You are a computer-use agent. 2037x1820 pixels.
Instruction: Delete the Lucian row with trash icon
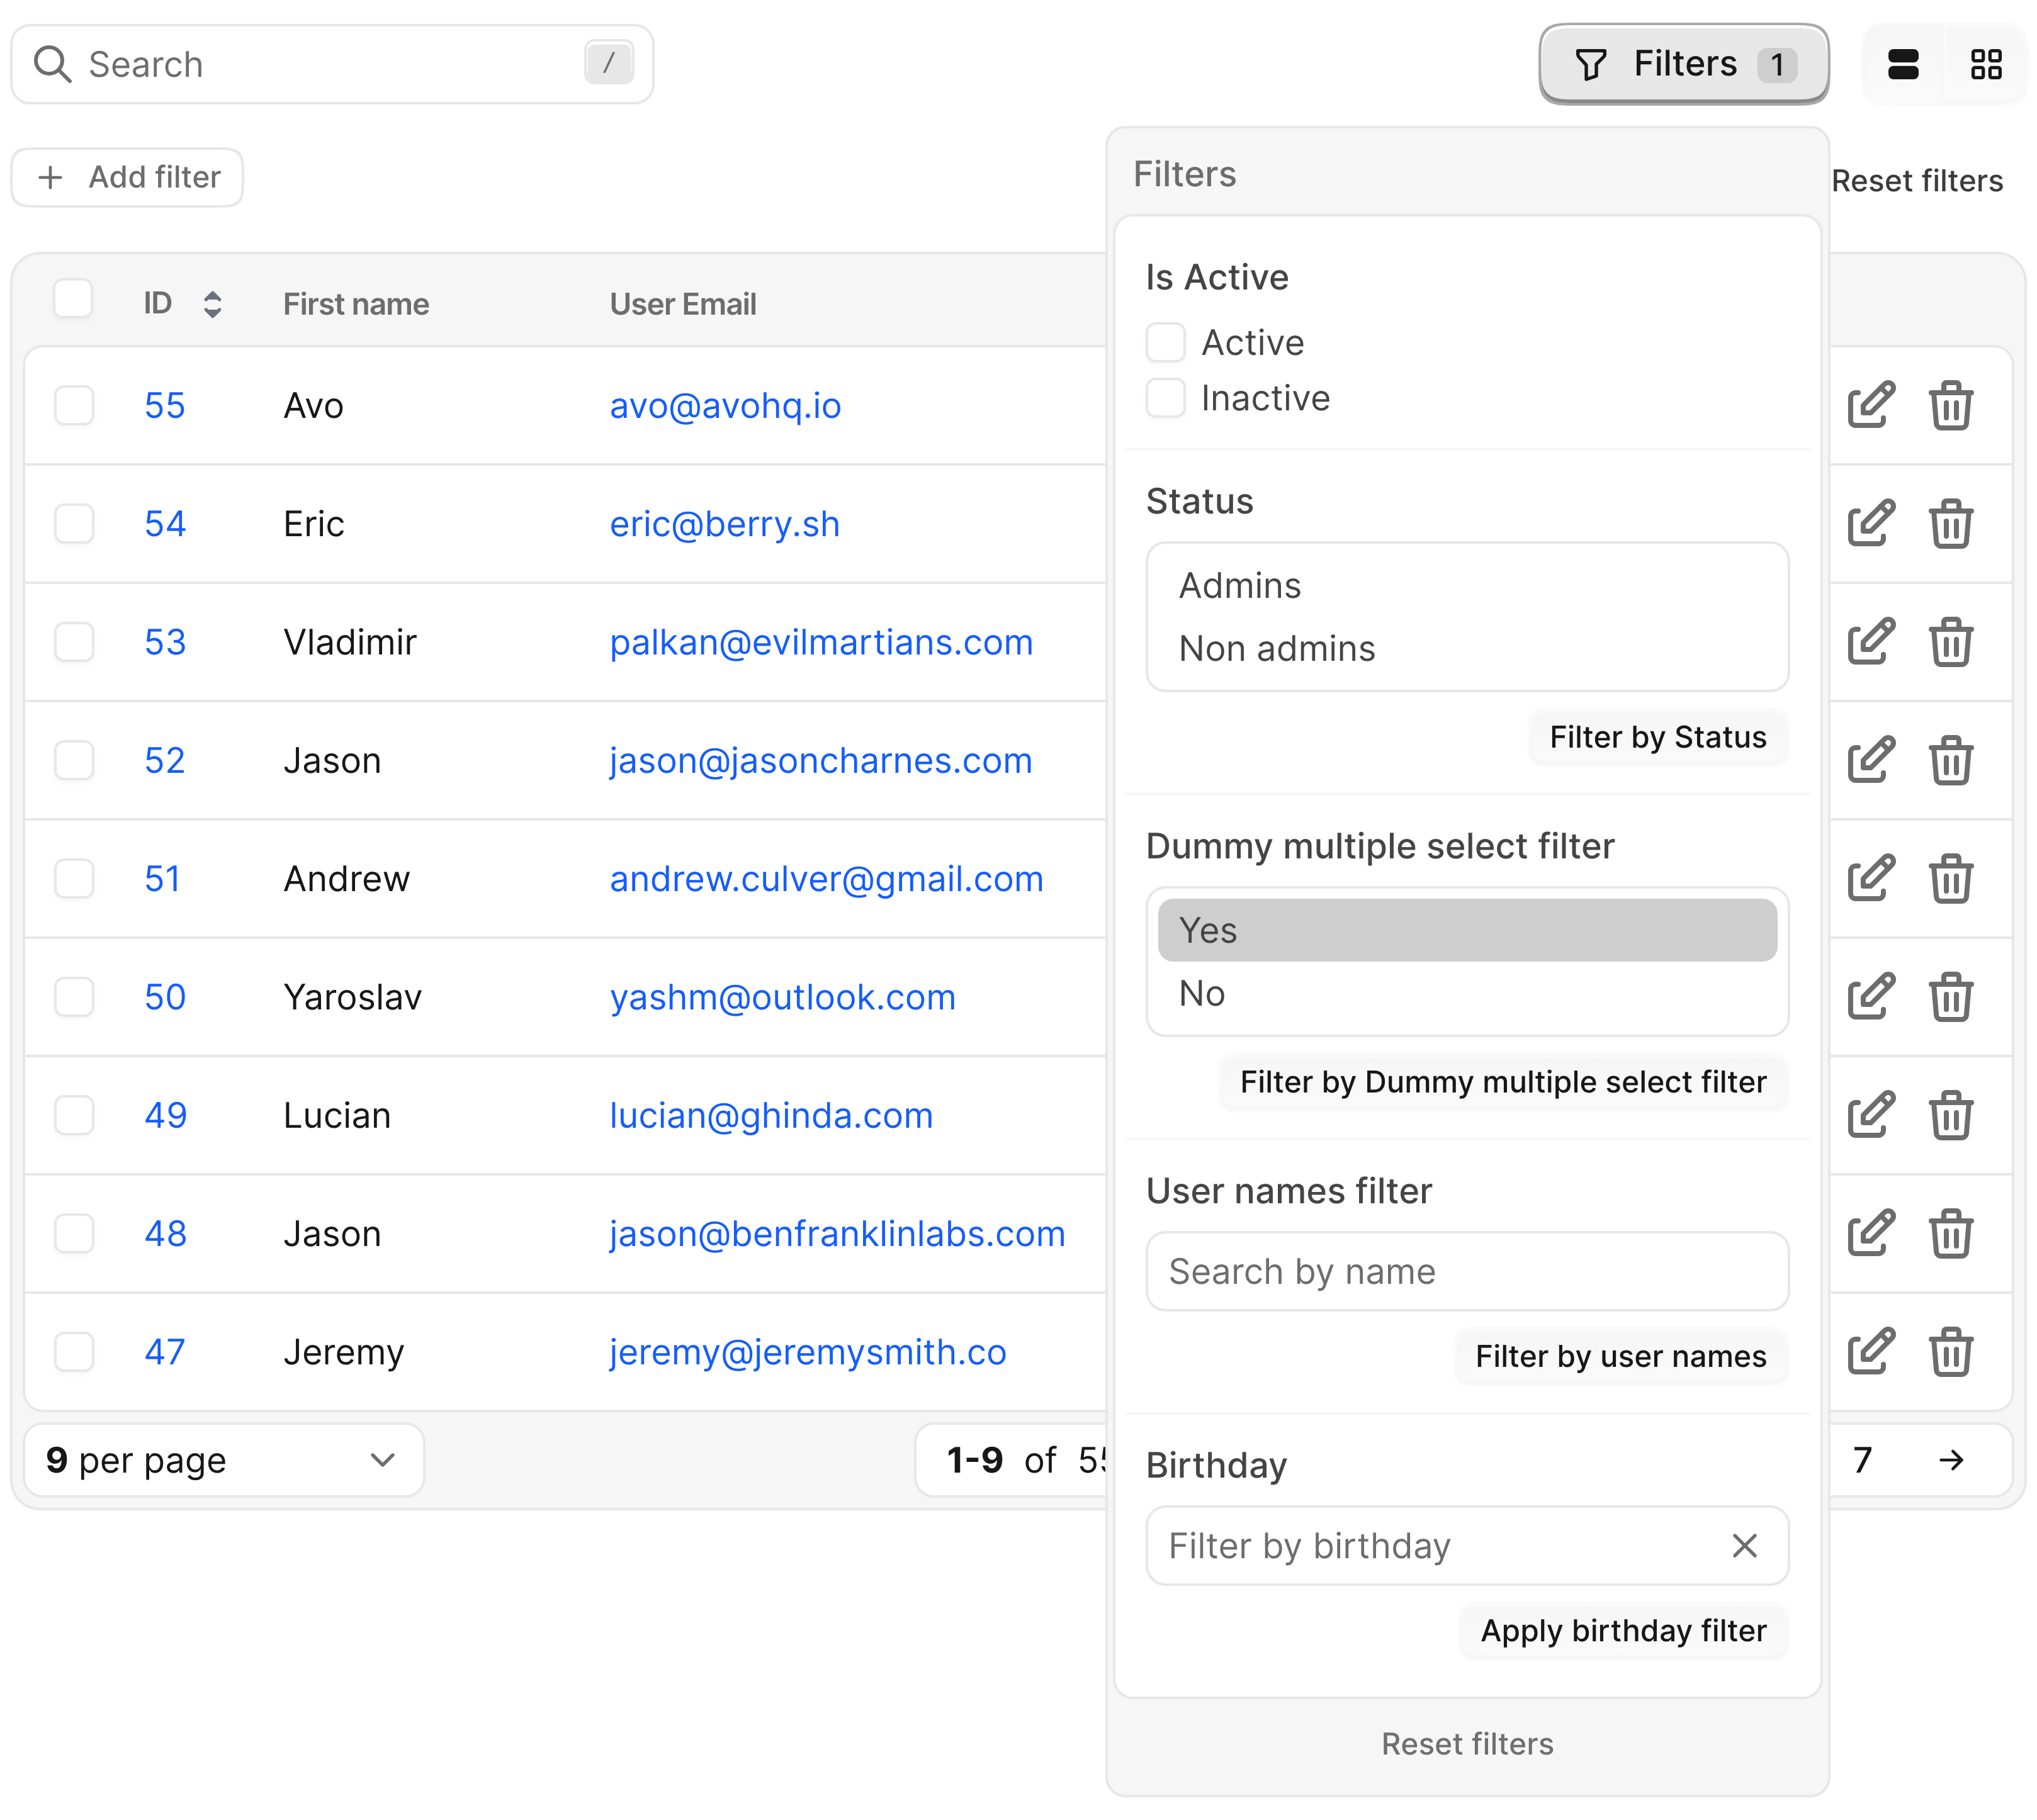click(x=1950, y=1115)
